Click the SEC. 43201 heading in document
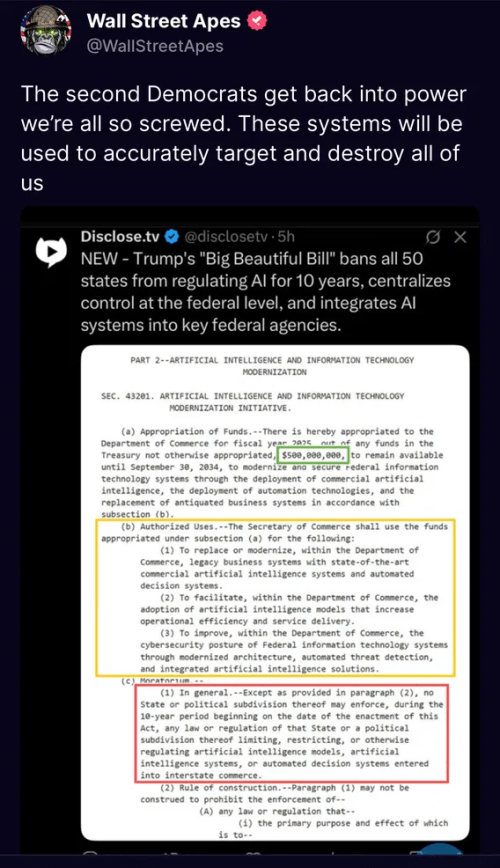Screen dimensions: 500x868 tap(252, 402)
